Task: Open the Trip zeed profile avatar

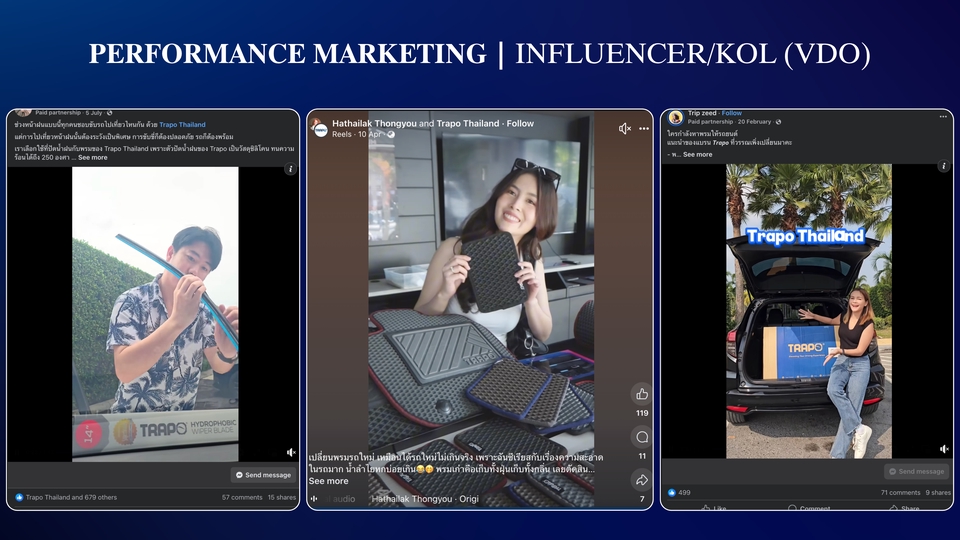Action: (x=676, y=117)
